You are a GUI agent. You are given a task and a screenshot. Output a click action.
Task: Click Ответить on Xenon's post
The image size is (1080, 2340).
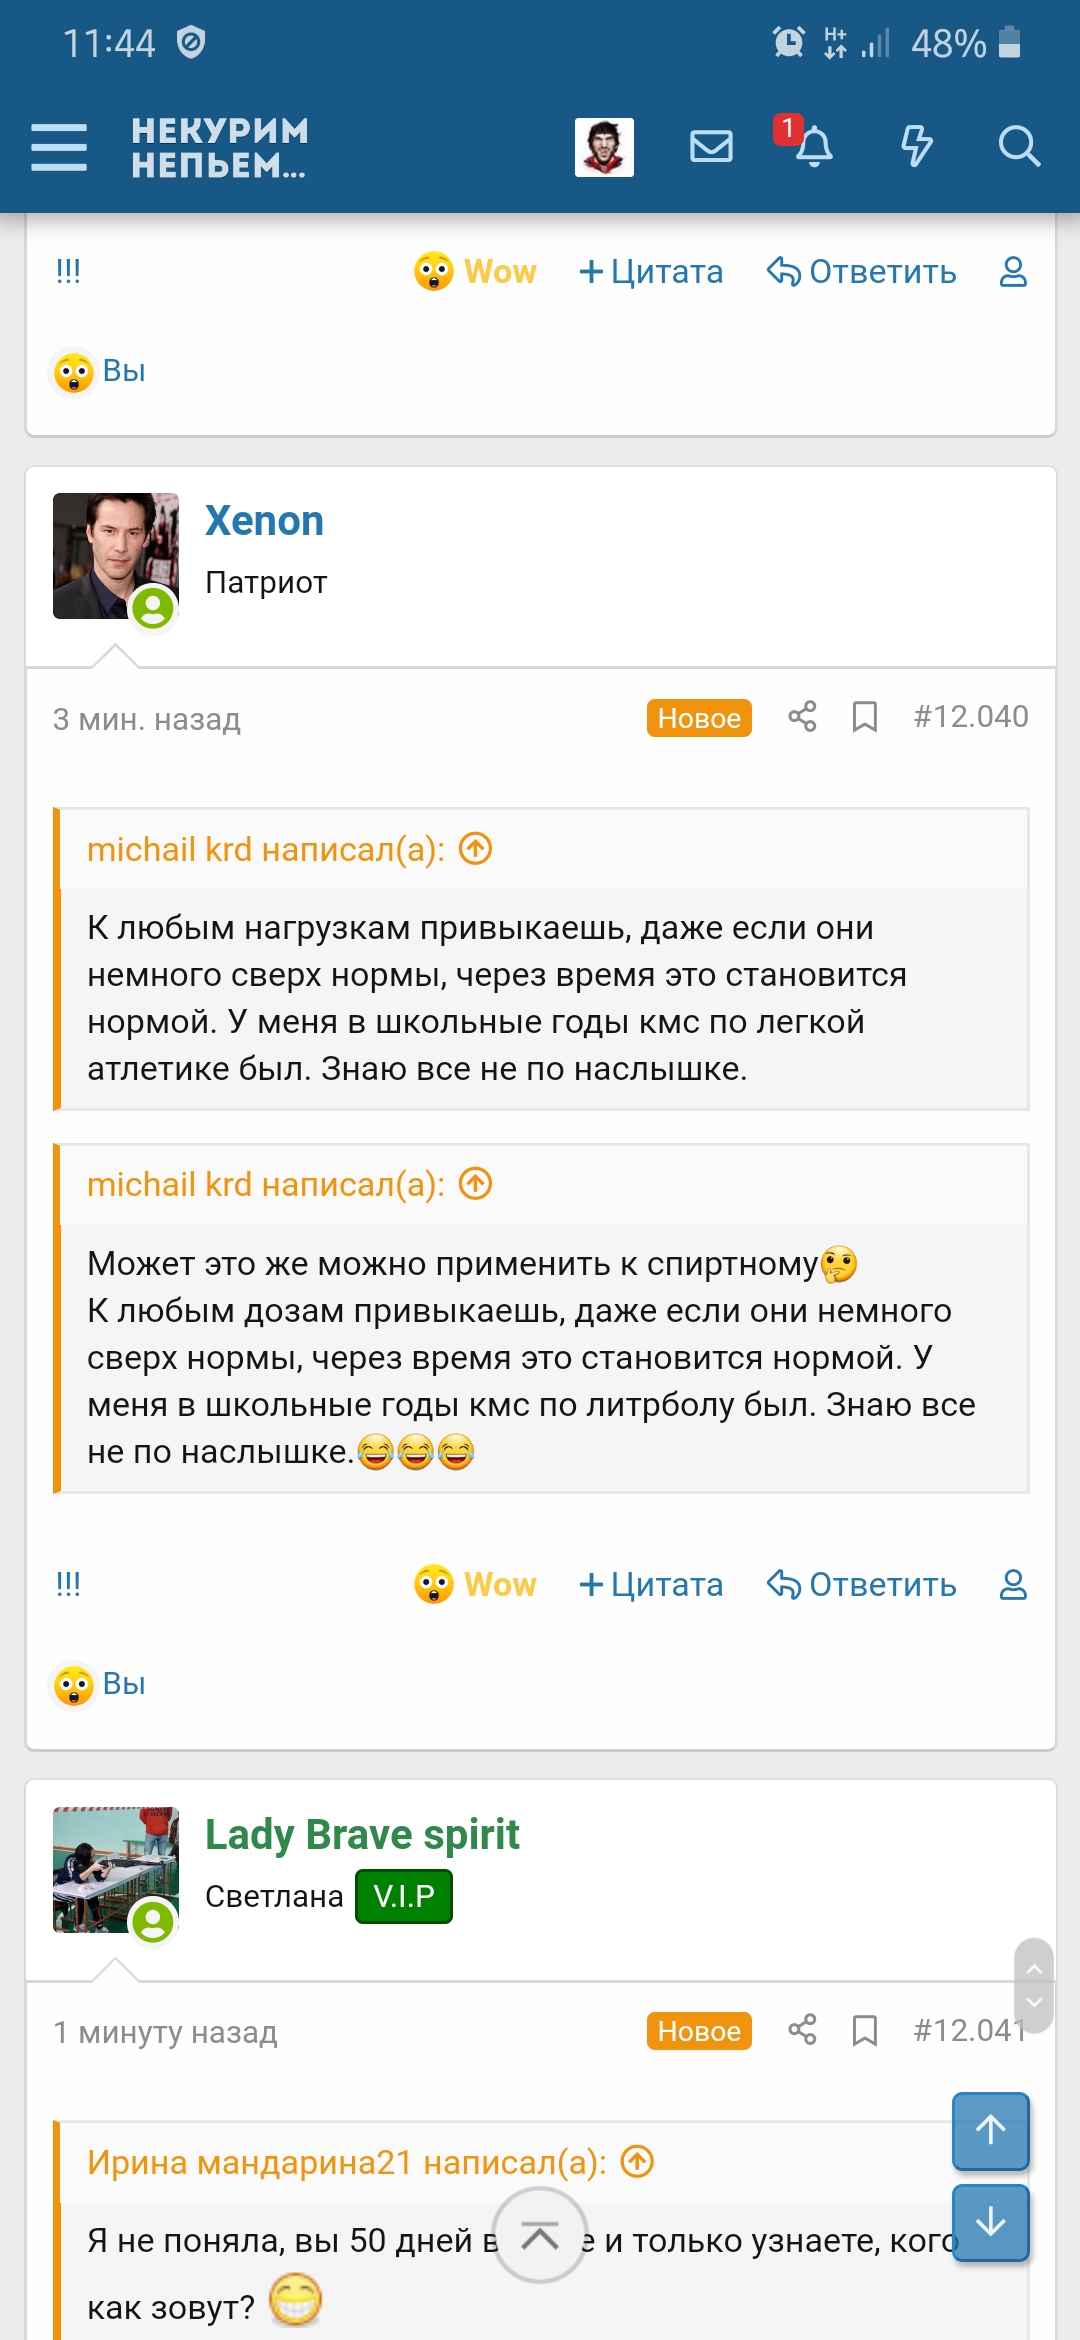click(862, 1585)
